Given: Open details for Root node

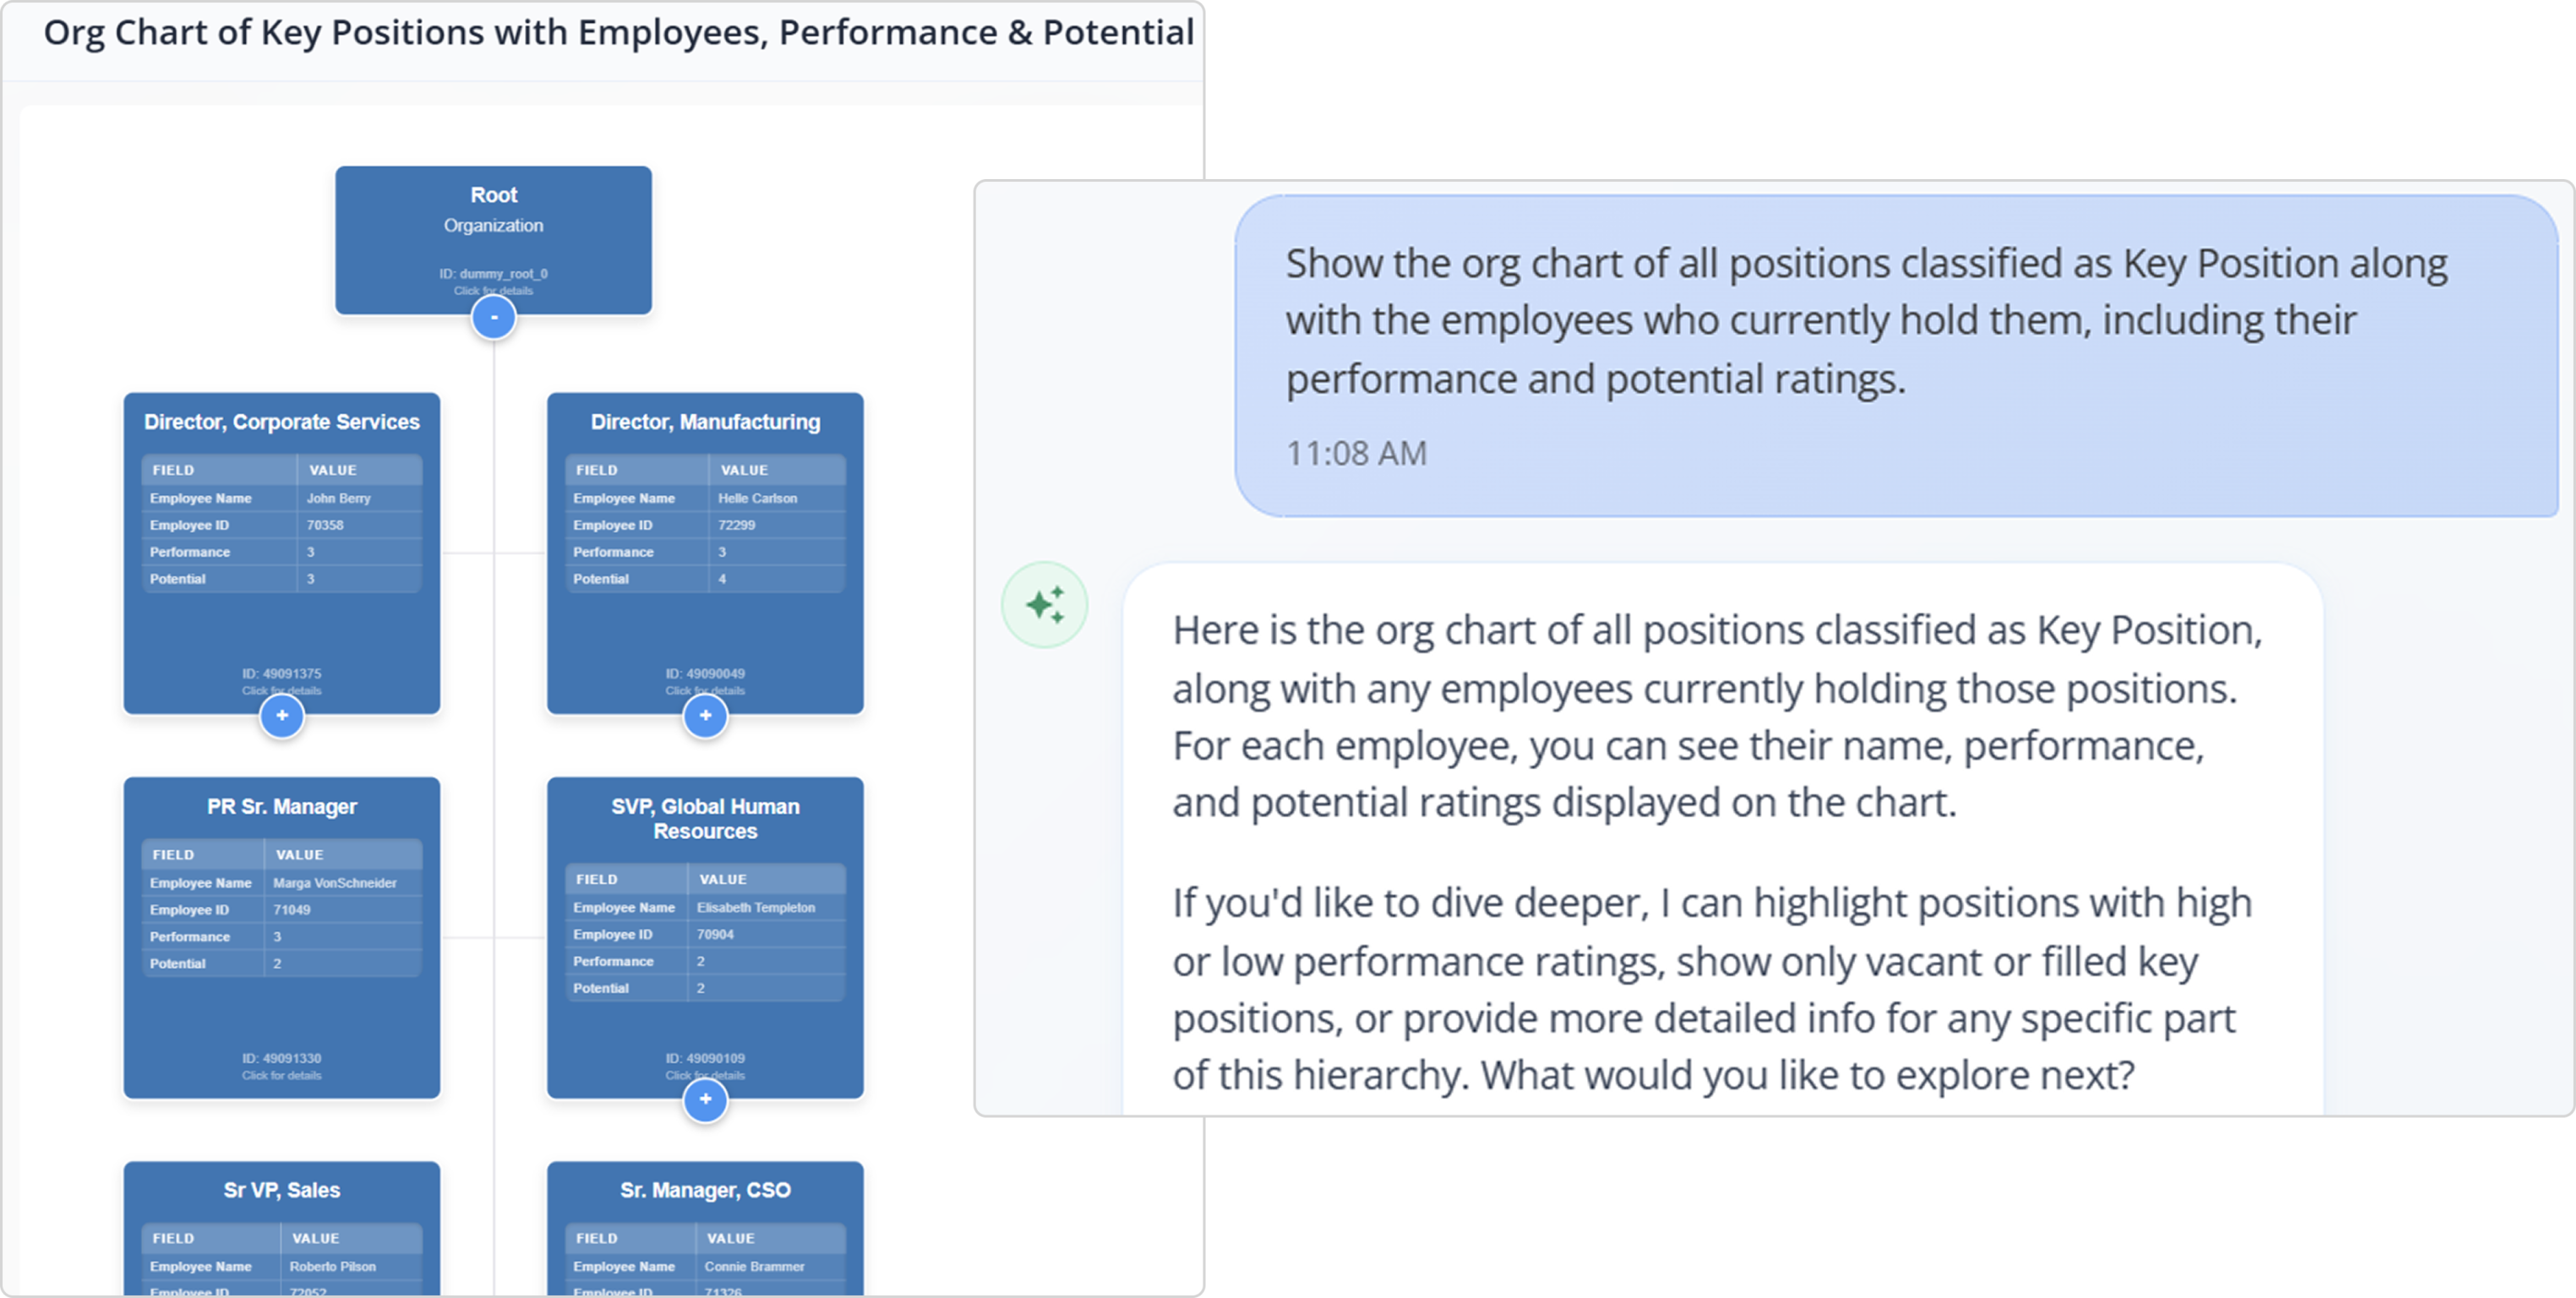Looking at the screenshot, I should [493, 290].
